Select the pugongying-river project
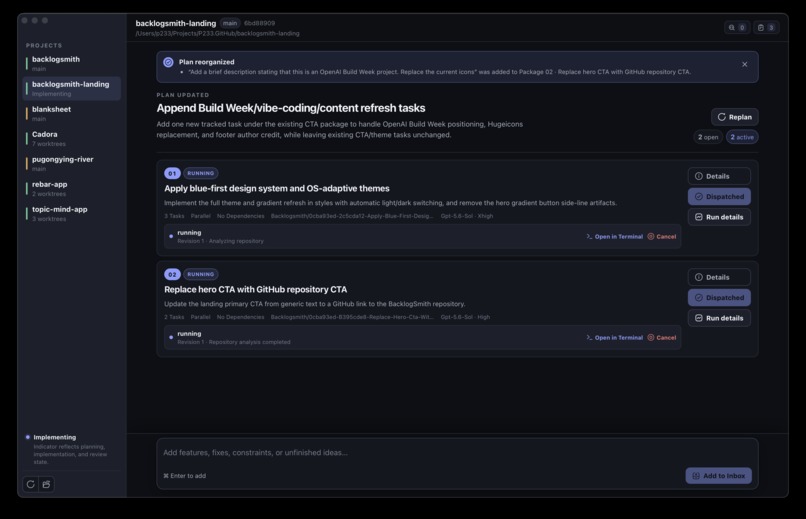 point(72,163)
